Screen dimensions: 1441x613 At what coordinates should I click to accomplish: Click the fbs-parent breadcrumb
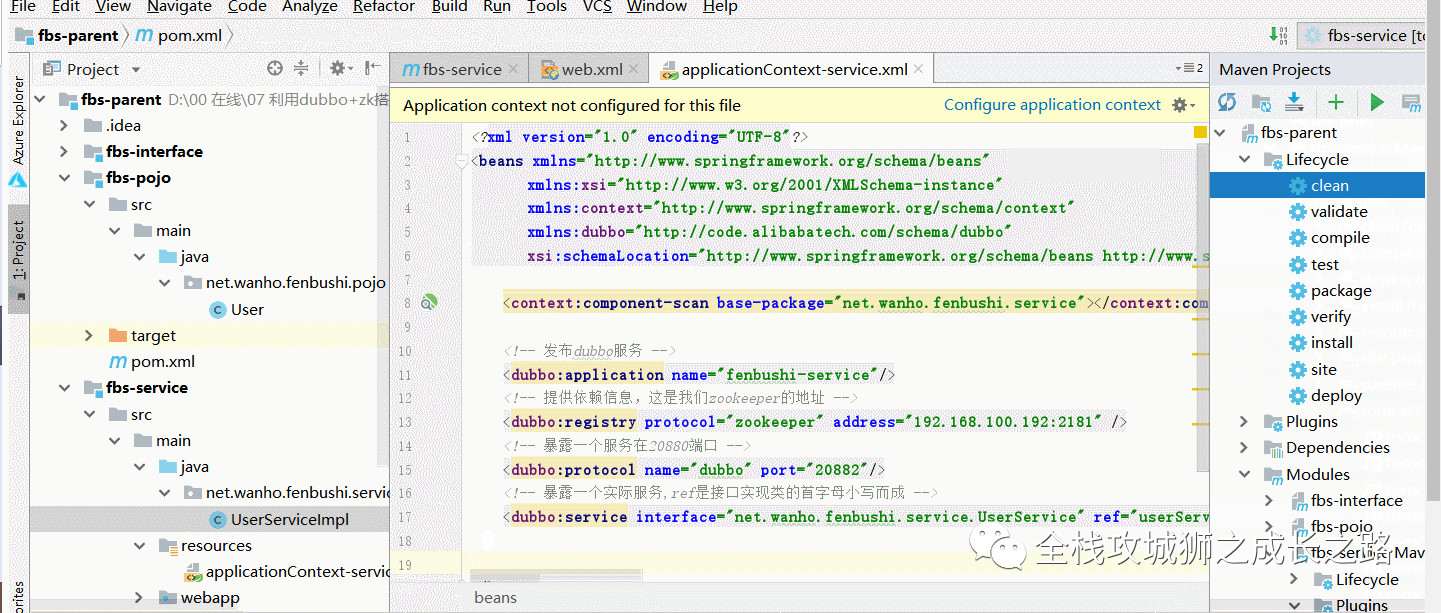click(67, 36)
